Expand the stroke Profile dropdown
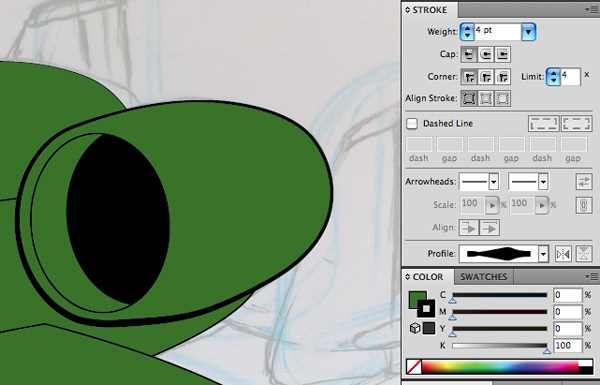Image resolution: width=600 pixels, height=385 pixels. click(x=543, y=254)
